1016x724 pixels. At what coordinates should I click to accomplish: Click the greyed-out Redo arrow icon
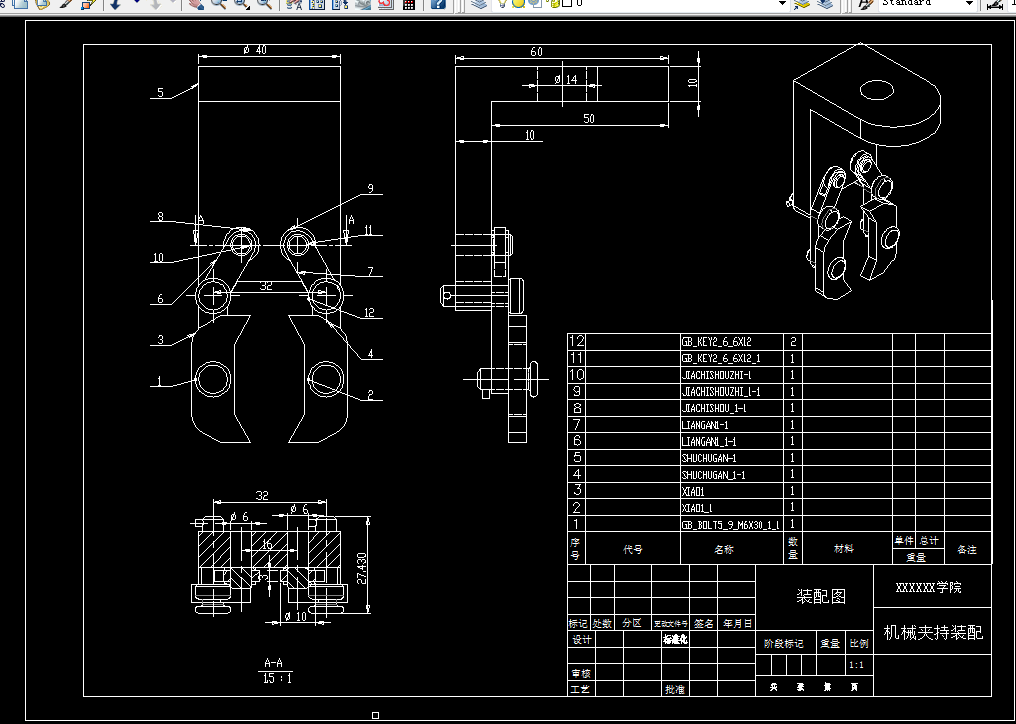pyautogui.click(x=157, y=4)
